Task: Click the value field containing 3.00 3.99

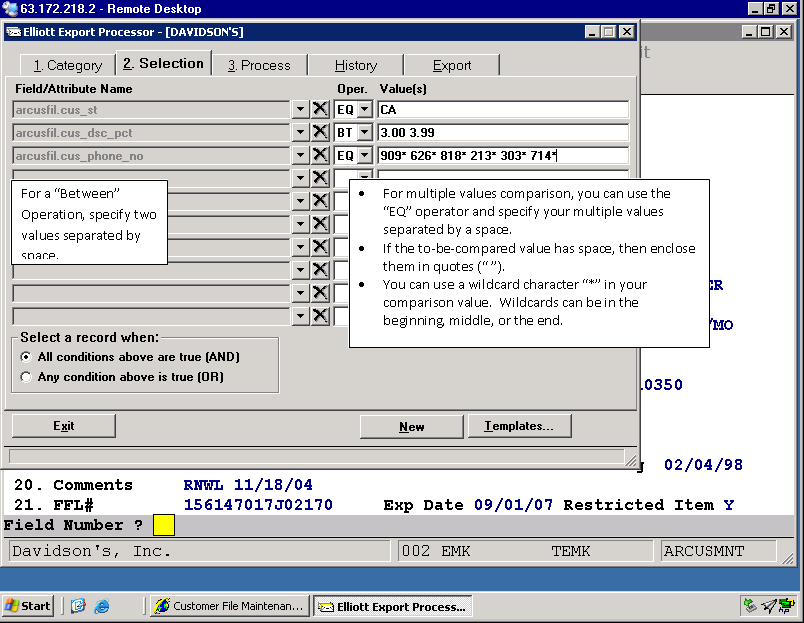Action: click(x=503, y=132)
